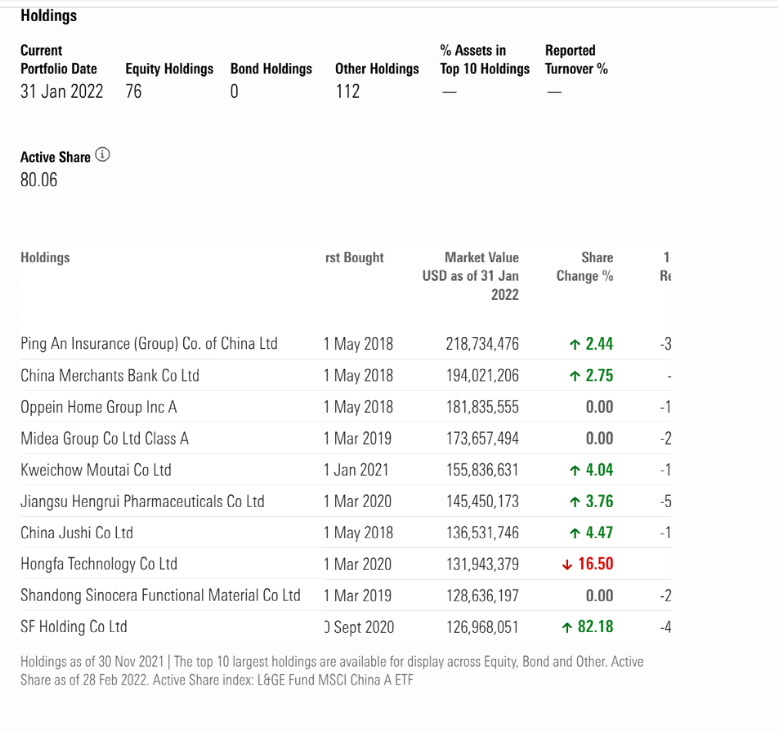The height and width of the screenshot is (732, 778).
Task: Click the Active Share info icon
Action: point(103,156)
